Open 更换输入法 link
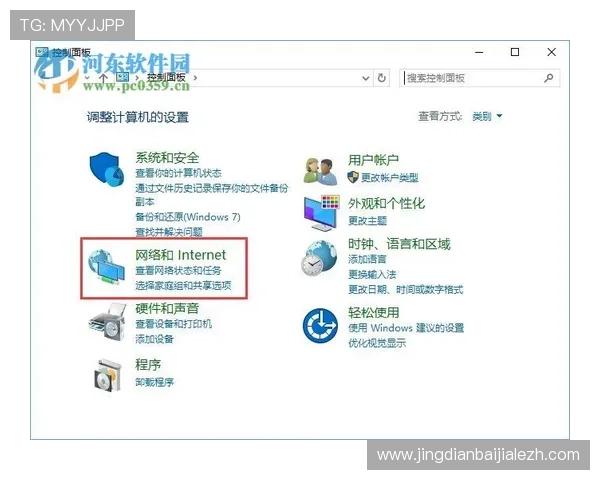This screenshot has height=480, width=600. [x=372, y=274]
